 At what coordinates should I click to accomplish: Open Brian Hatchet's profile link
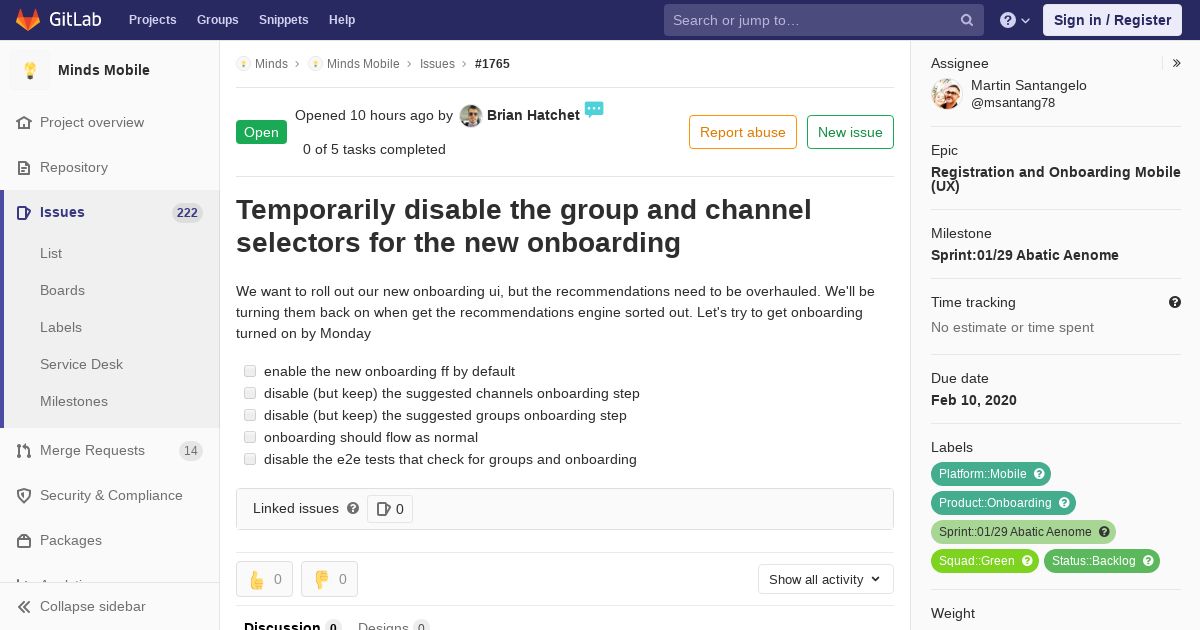point(533,115)
